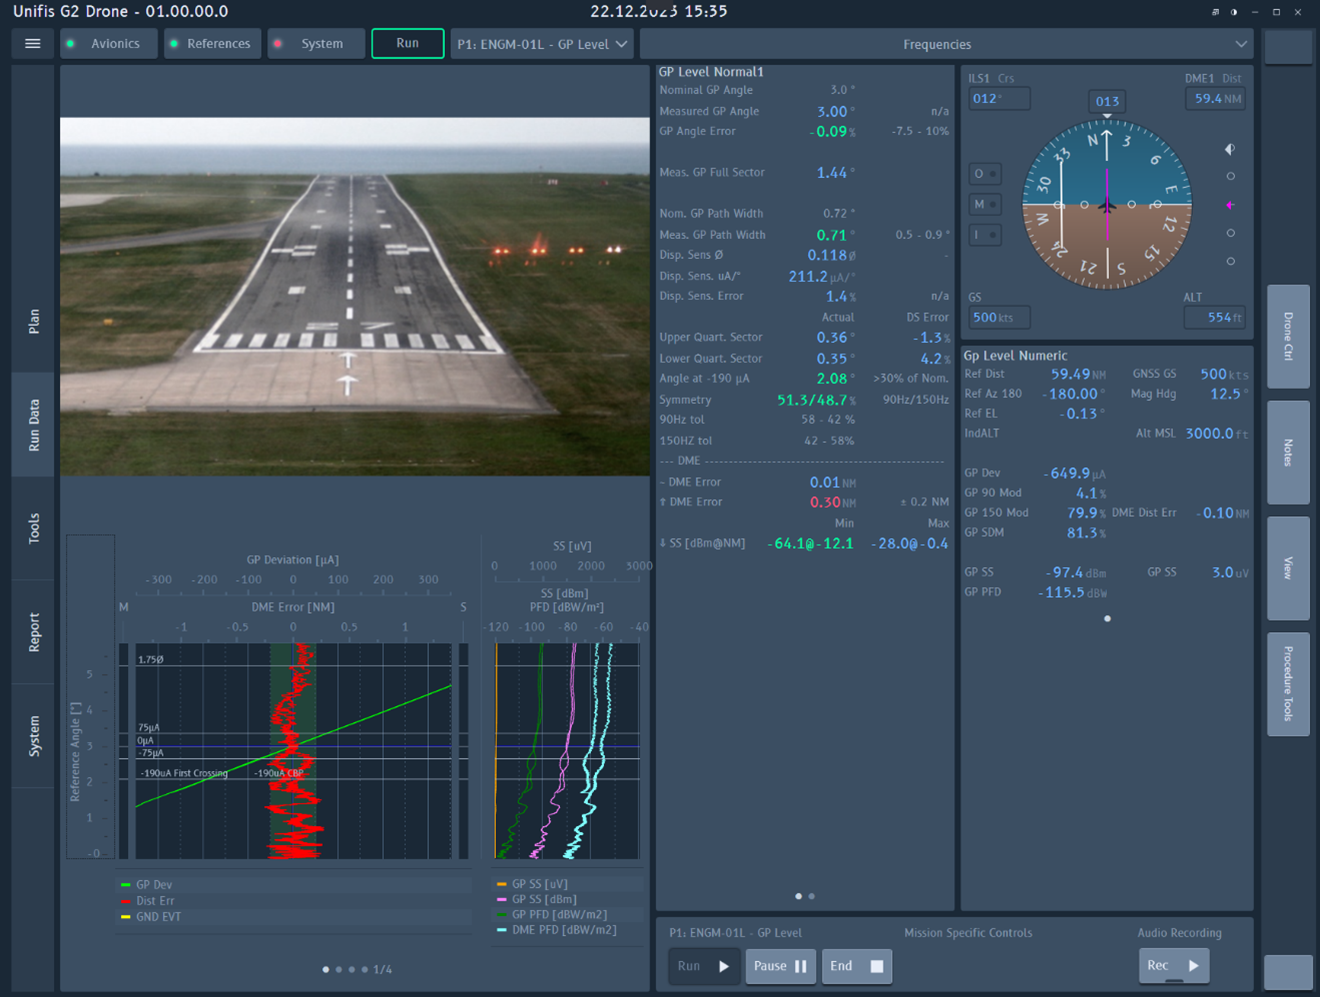This screenshot has width=1320, height=997.
Task: Start audio recording with Rec button
Action: pos(1173,966)
